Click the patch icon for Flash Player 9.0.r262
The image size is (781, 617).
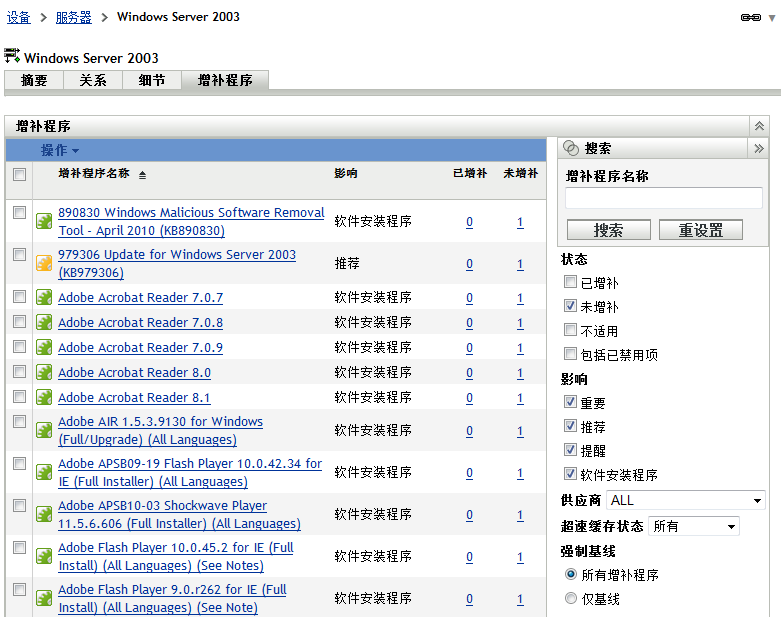44,598
